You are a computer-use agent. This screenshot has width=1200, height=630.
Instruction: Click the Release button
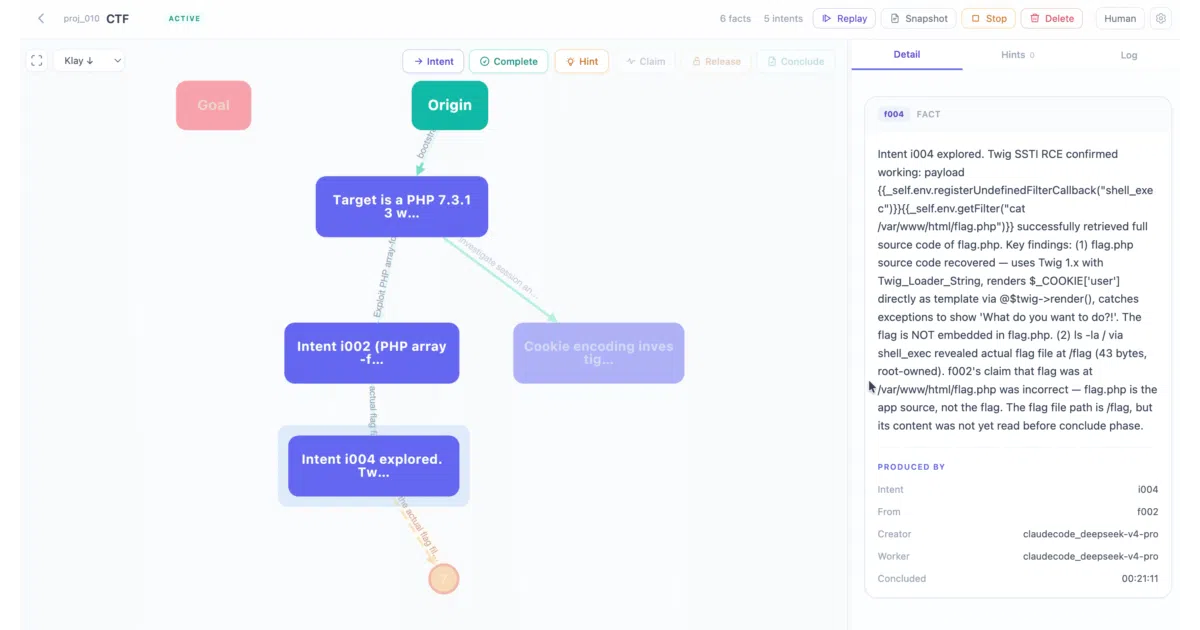tap(716, 61)
